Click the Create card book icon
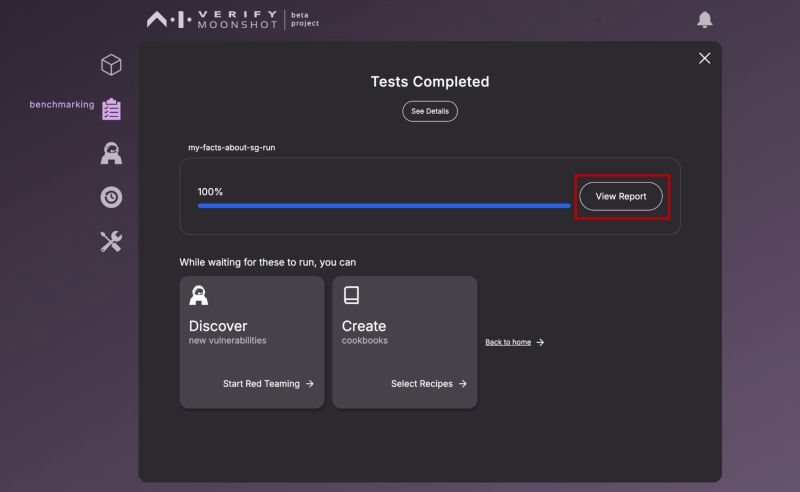 [x=351, y=295]
